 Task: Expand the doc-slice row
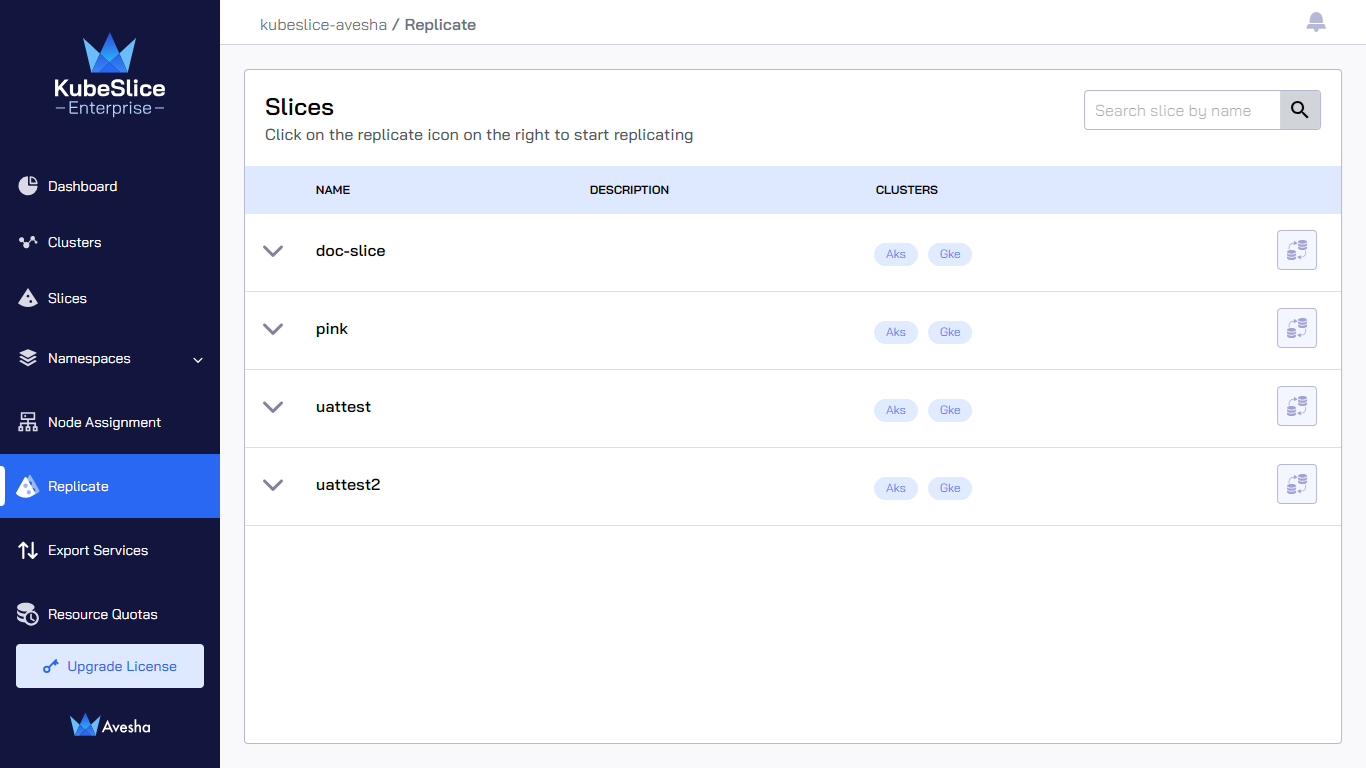click(273, 251)
